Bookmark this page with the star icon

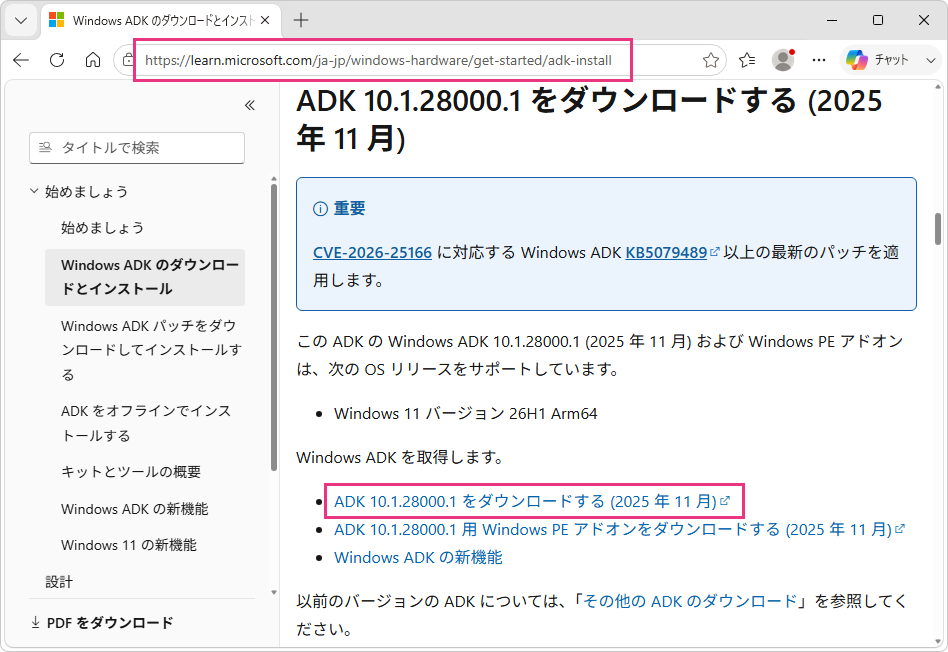[710, 60]
